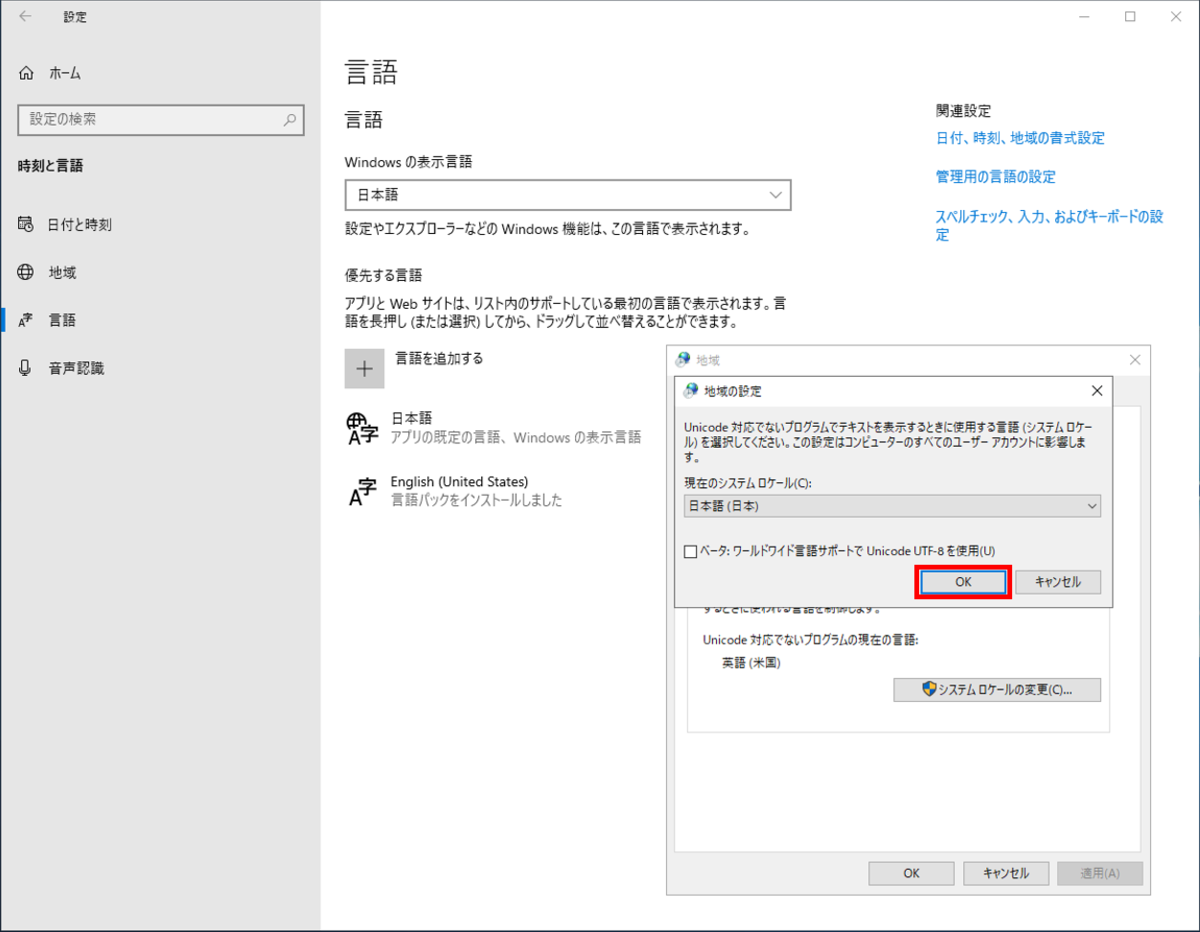1200x932 pixels.
Task: Click the 日本語 language glyph icon
Action: 362,428
